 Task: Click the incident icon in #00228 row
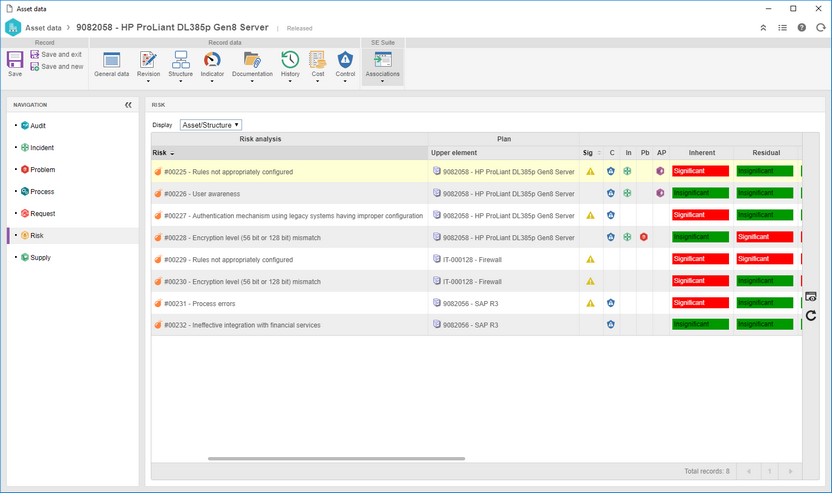click(627, 237)
